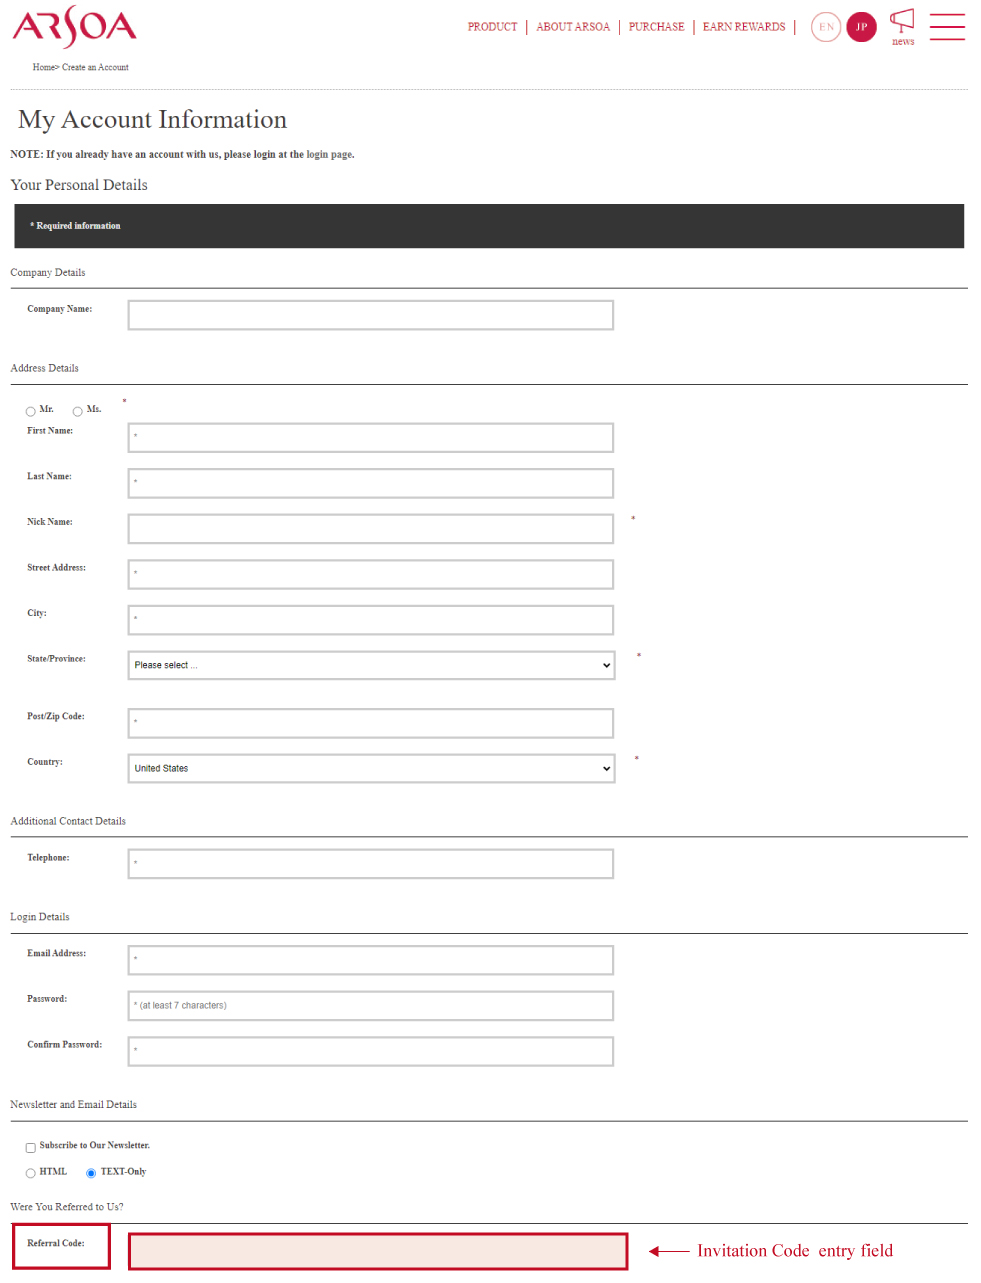Open the PRODUCT menu
This screenshot has height=1283, width=981.
(492, 27)
